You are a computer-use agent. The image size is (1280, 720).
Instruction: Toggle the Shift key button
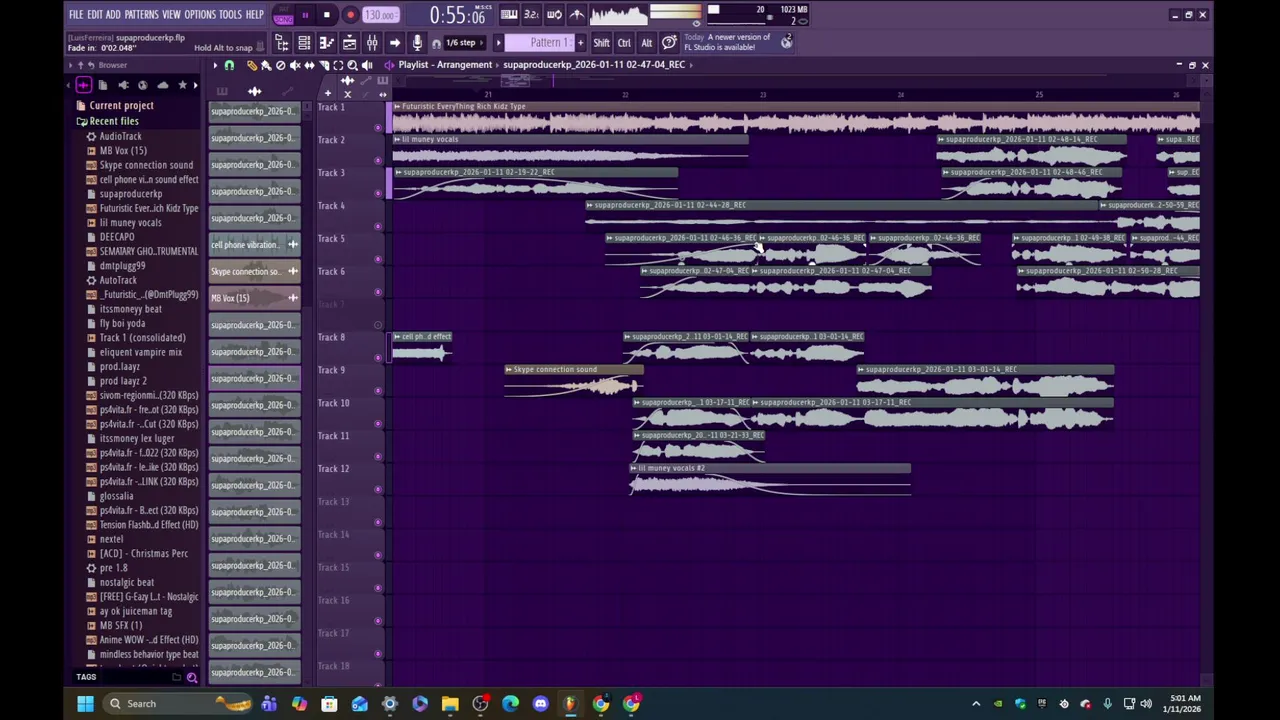(601, 43)
